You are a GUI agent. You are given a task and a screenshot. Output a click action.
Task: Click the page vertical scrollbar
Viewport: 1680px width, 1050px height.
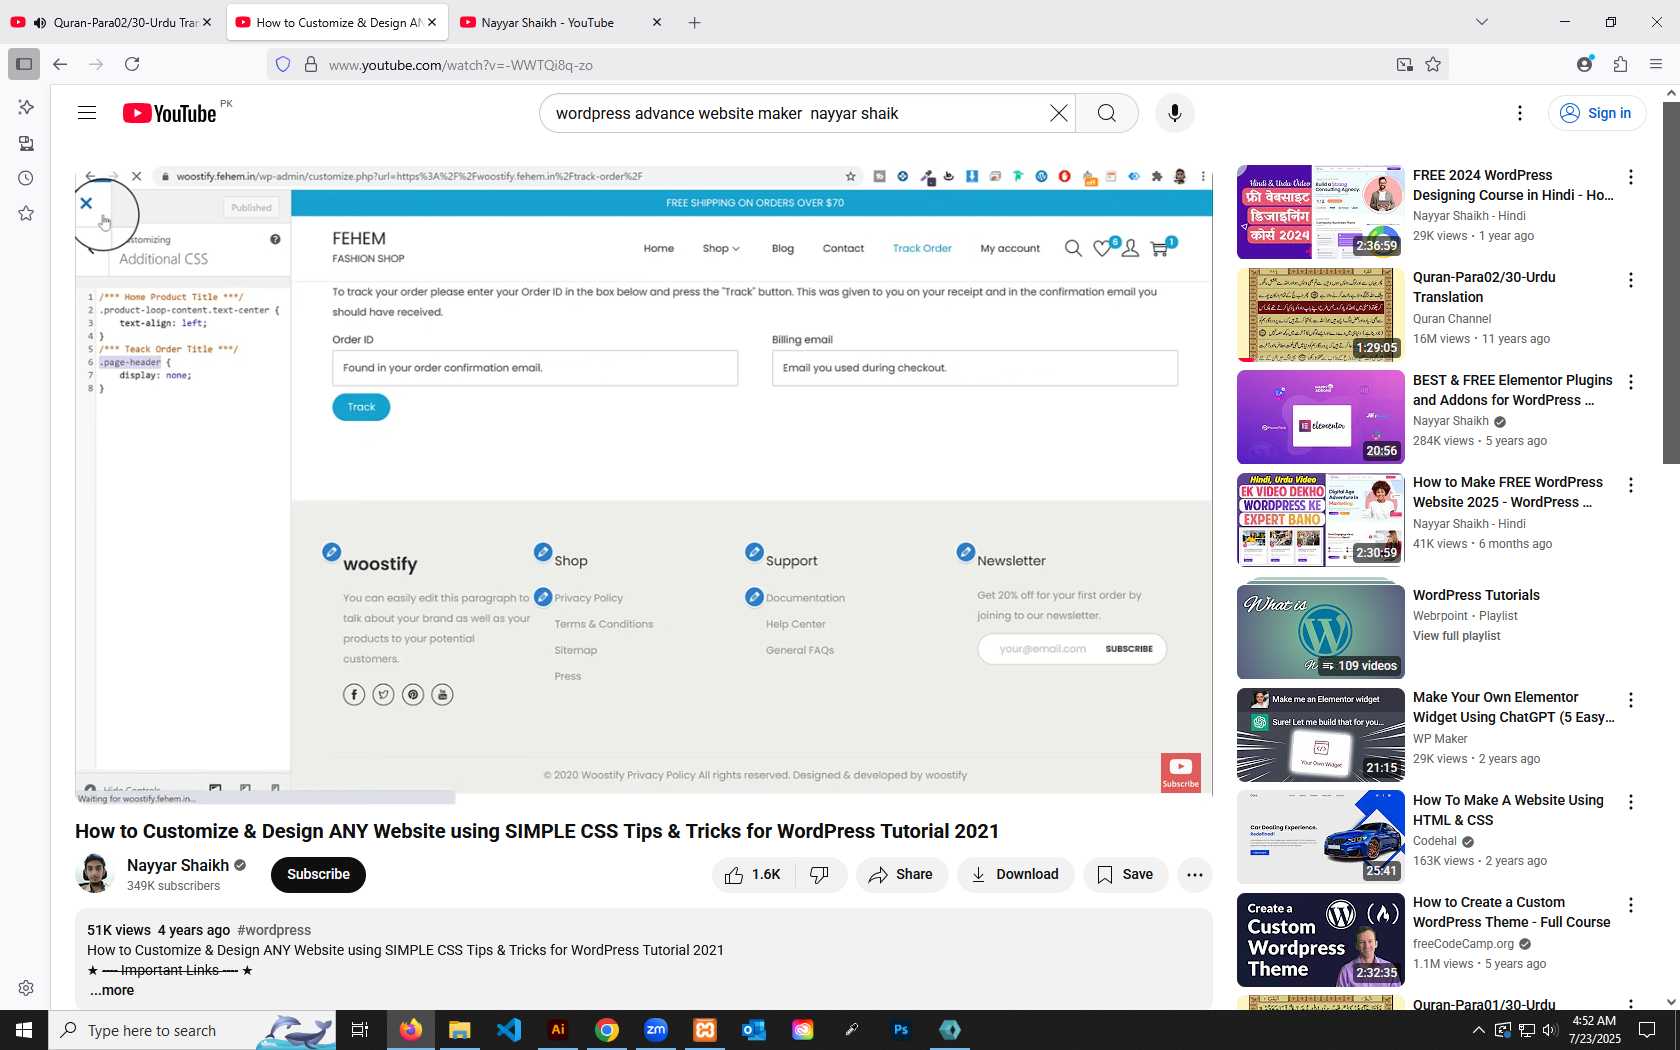coord(1671,282)
